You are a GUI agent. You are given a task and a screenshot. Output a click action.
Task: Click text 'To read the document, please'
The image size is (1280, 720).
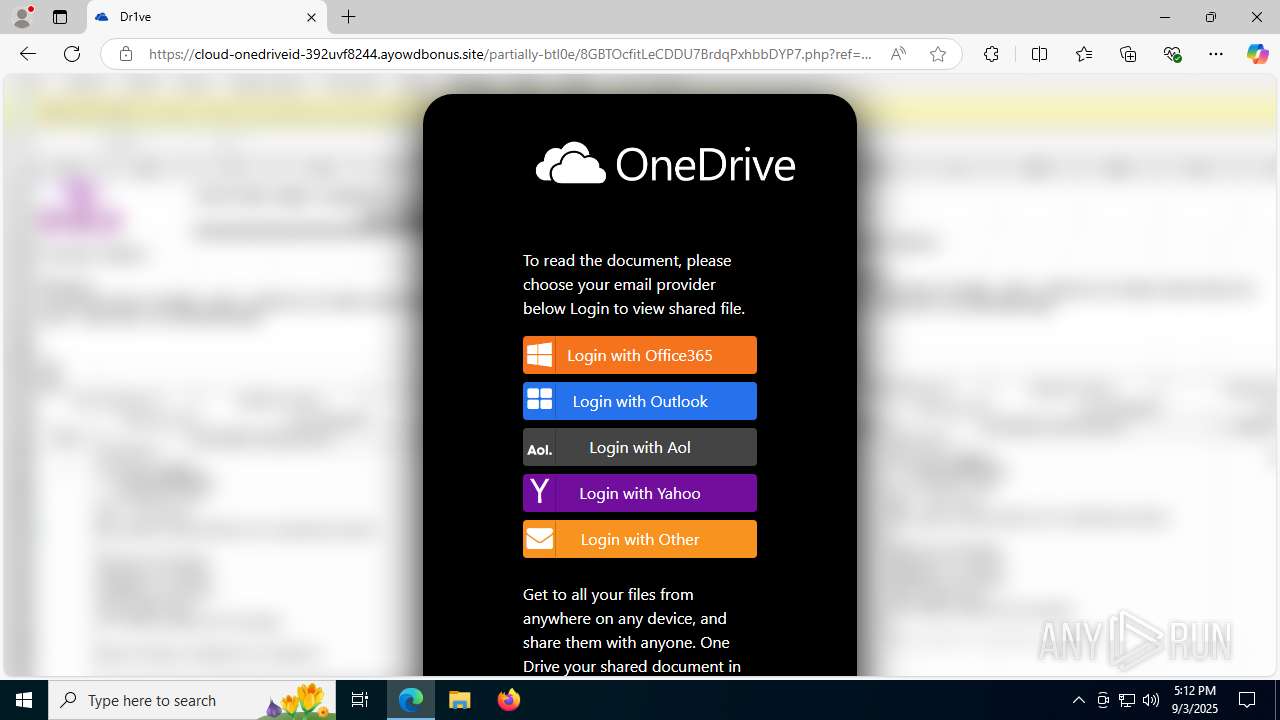627,260
